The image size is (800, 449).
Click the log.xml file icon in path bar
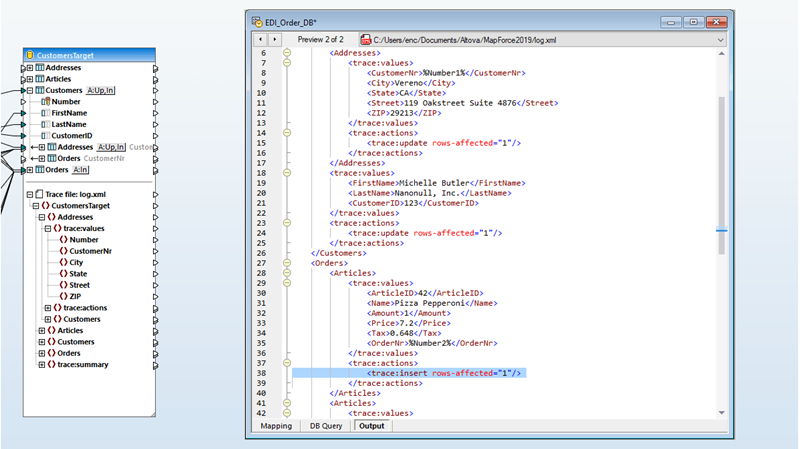[x=366, y=38]
